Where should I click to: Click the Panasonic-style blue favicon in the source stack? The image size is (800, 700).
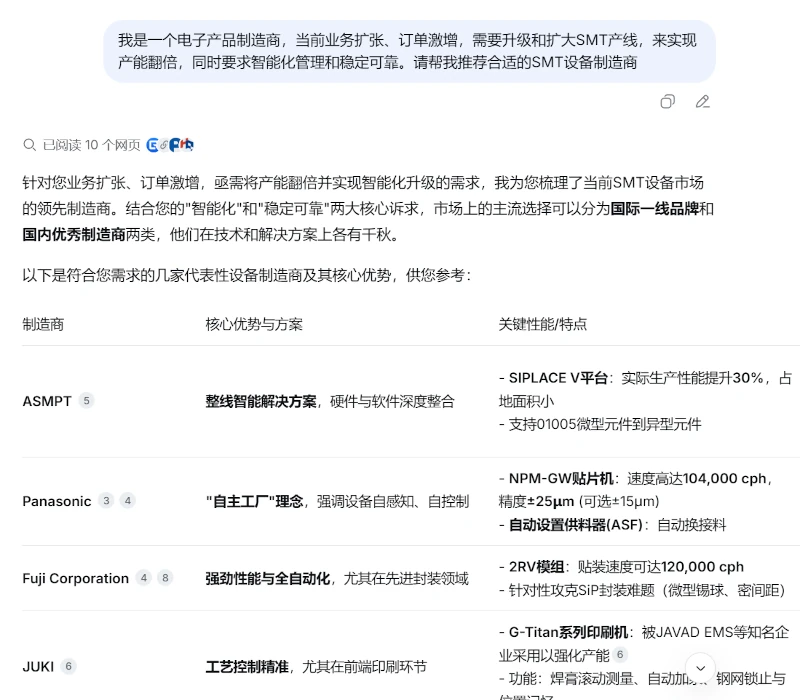[174, 145]
